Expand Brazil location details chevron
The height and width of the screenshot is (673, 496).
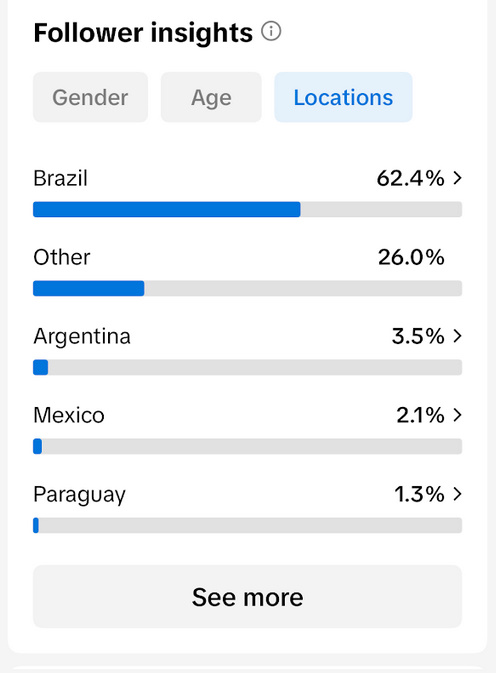[x=458, y=178]
